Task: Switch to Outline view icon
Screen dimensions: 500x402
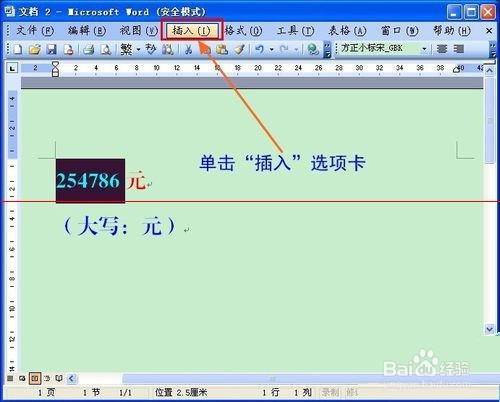Action: pos(47,378)
